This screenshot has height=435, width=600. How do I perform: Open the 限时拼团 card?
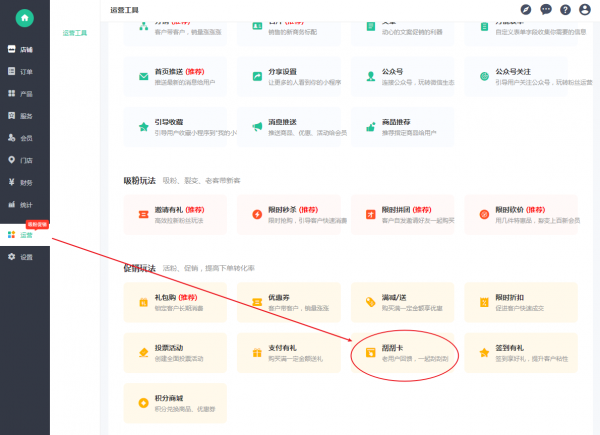coord(403,215)
